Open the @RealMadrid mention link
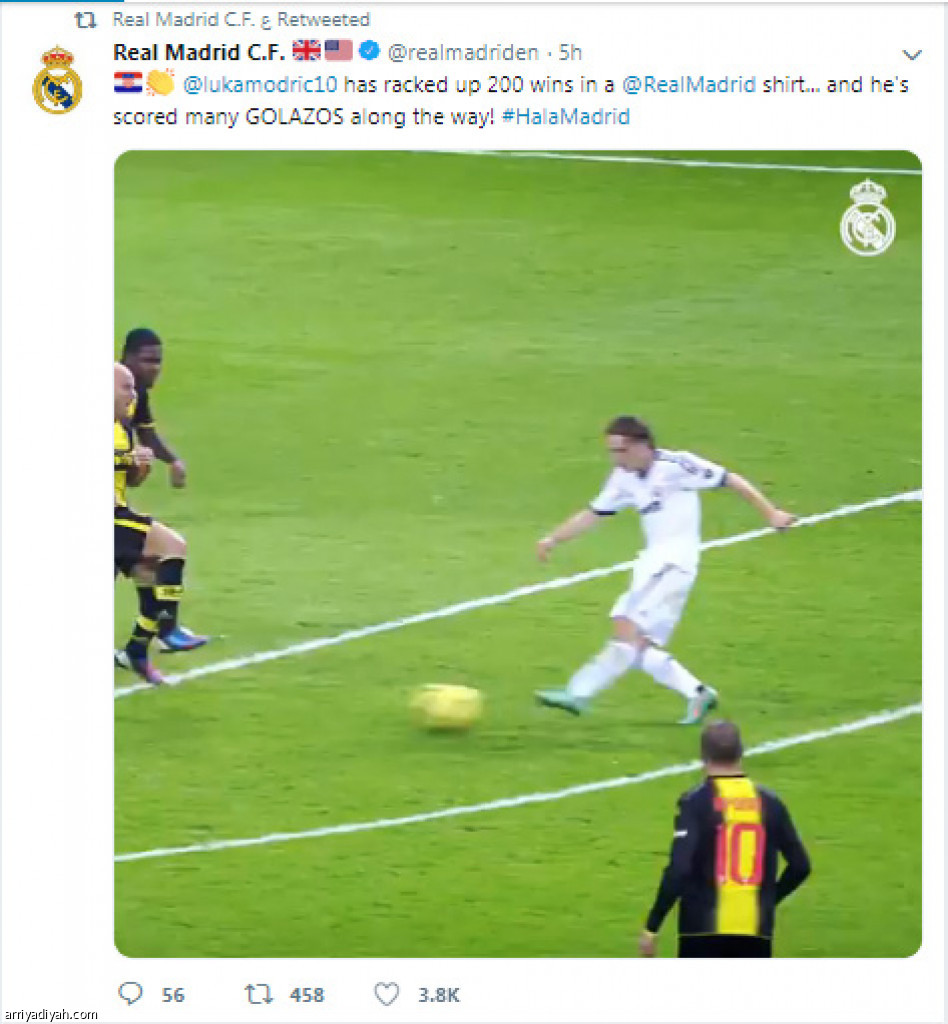The height and width of the screenshot is (1024, 948). click(x=689, y=84)
